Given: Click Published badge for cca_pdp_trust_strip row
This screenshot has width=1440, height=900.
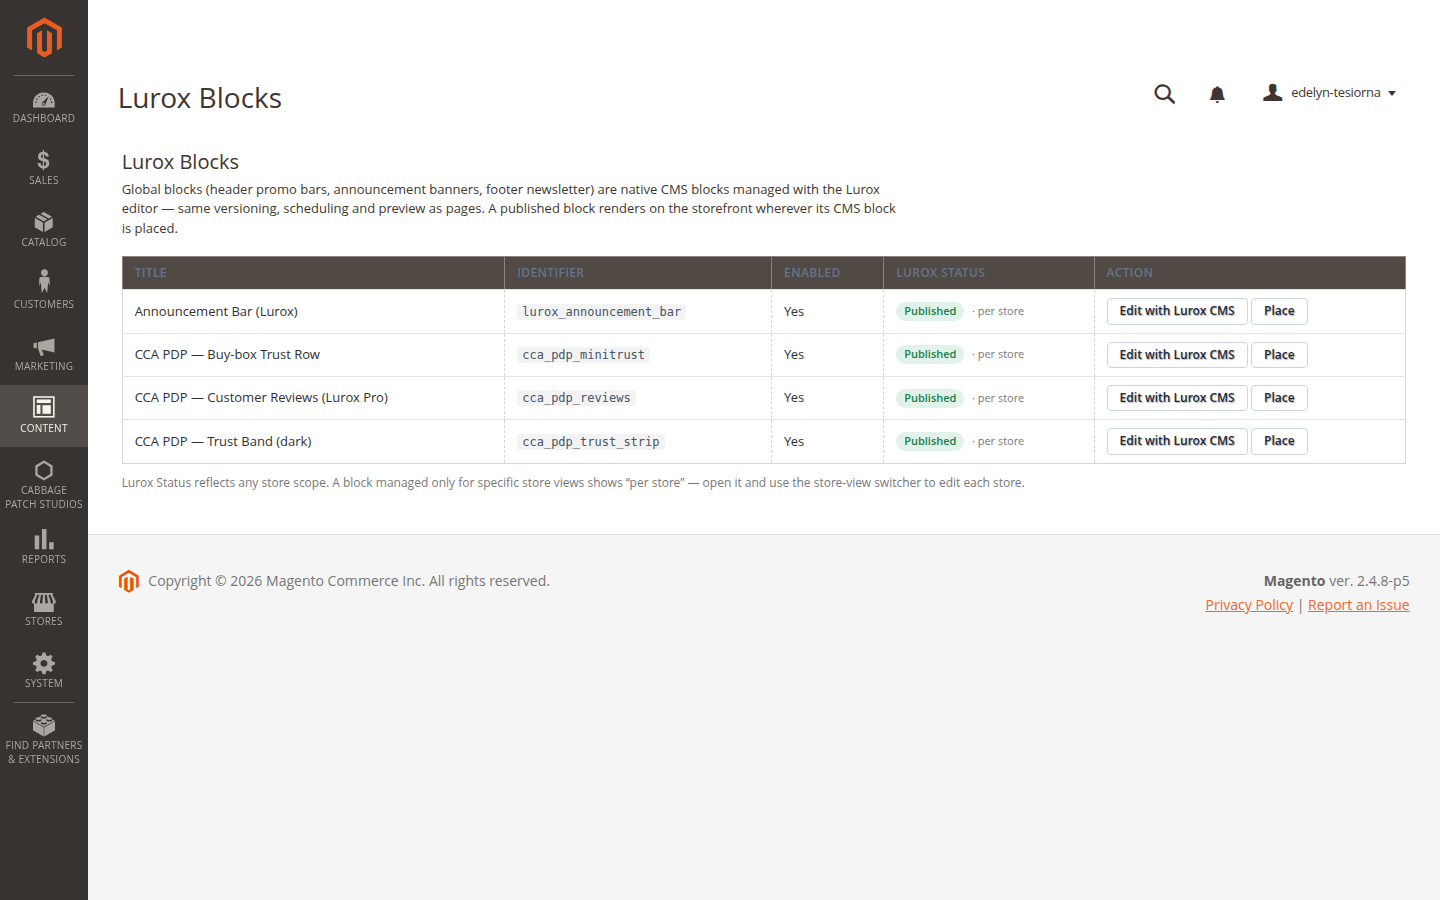Looking at the screenshot, I should 930,441.
